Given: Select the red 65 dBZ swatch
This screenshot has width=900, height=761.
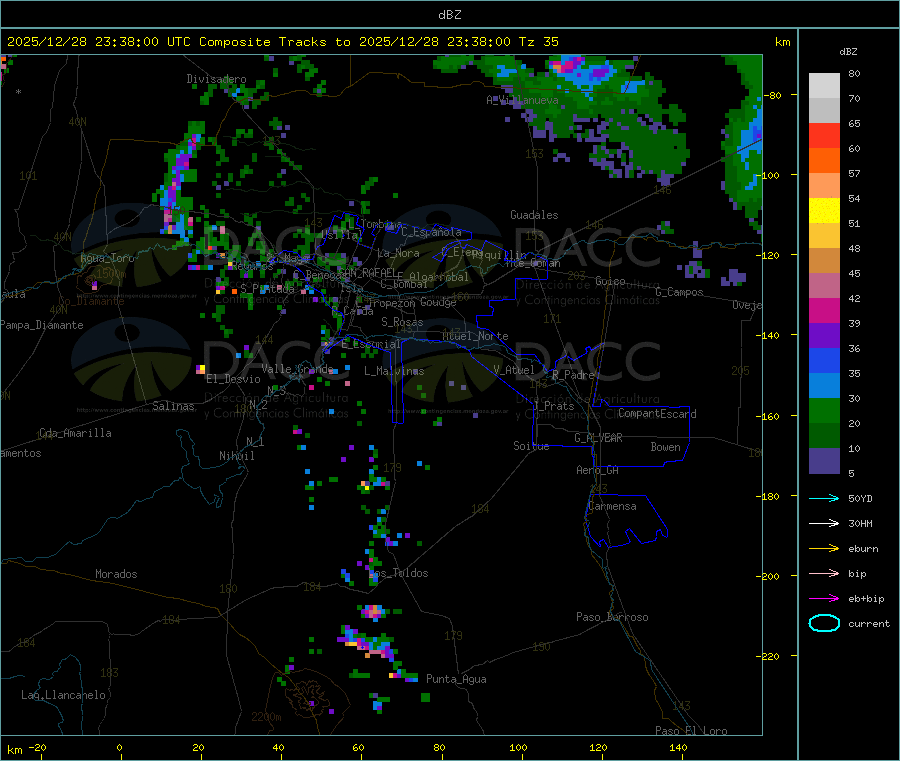Looking at the screenshot, I should (x=824, y=135).
